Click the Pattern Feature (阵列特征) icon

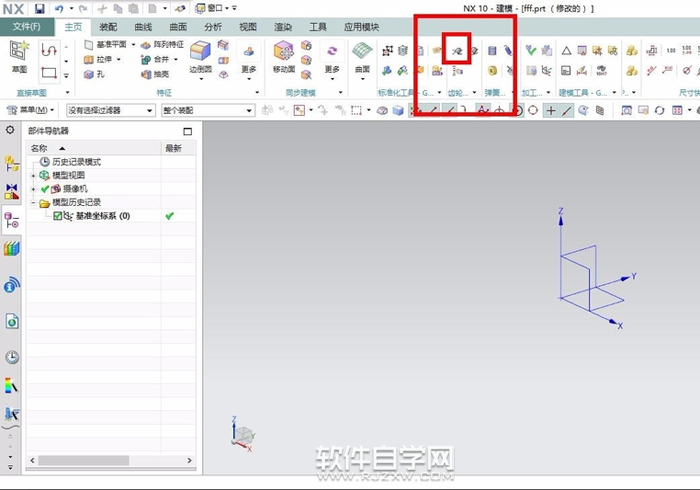(x=160, y=45)
